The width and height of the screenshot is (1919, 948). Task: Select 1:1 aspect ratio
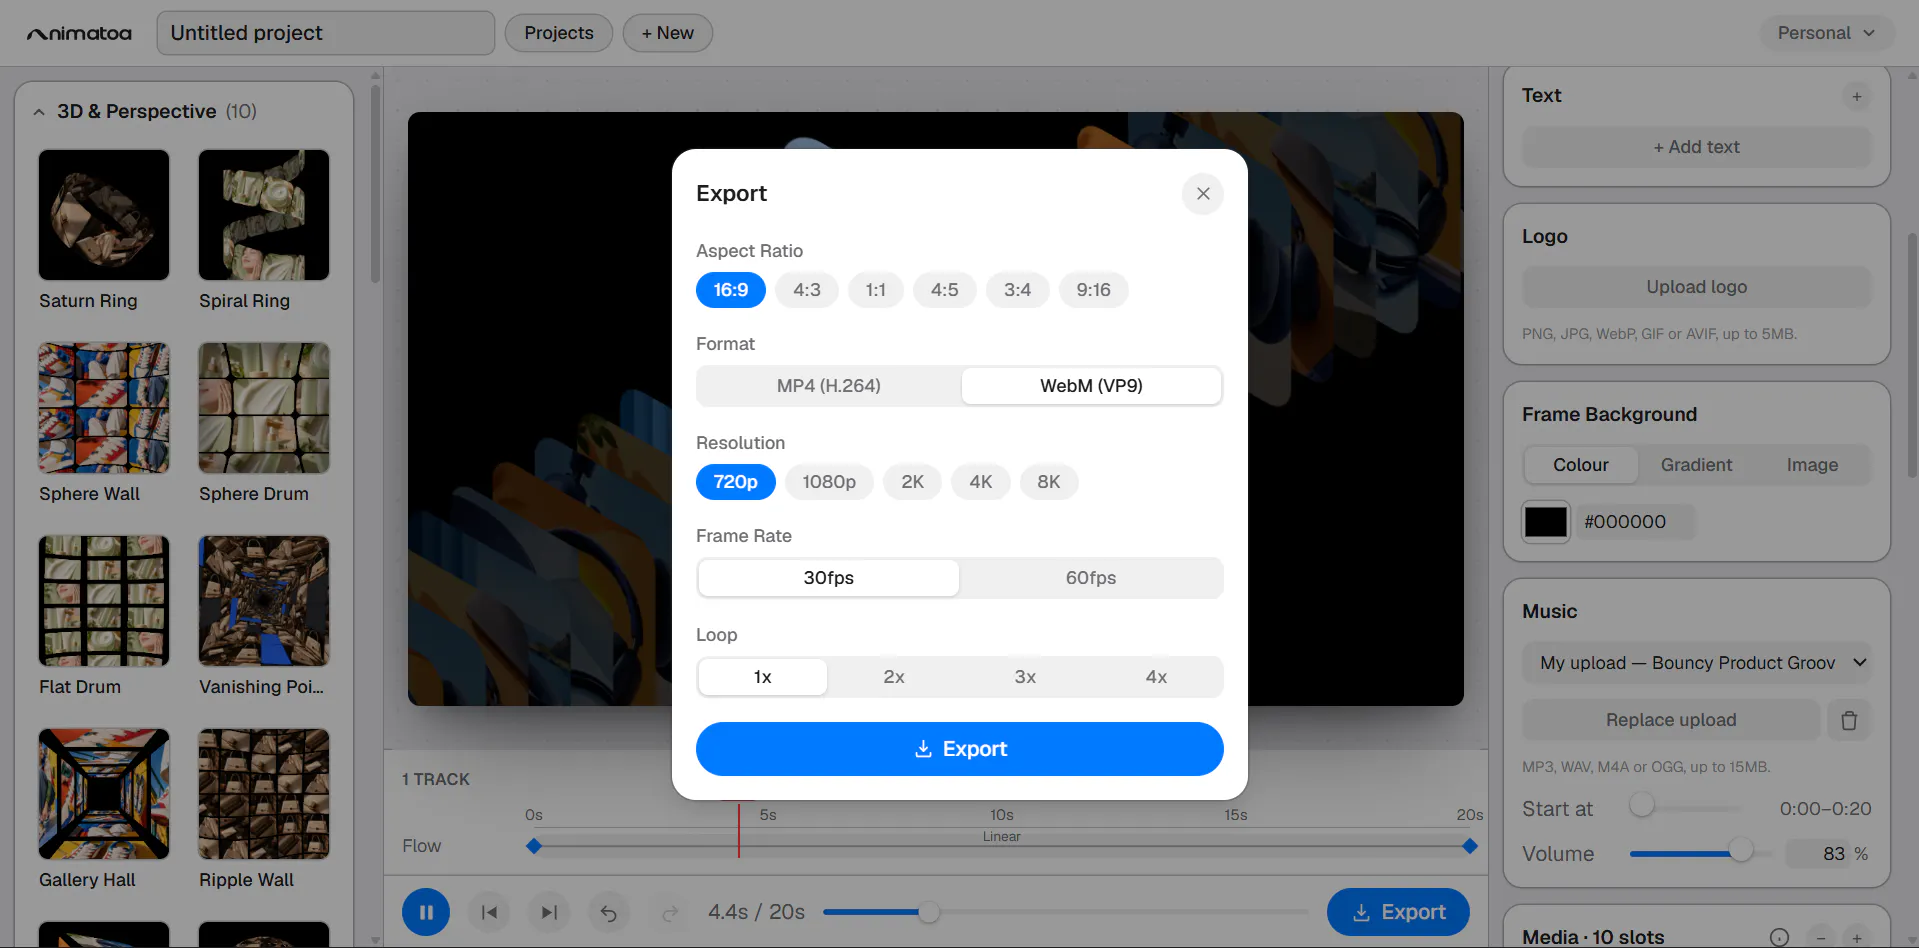pyautogui.click(x=876, y=290)
